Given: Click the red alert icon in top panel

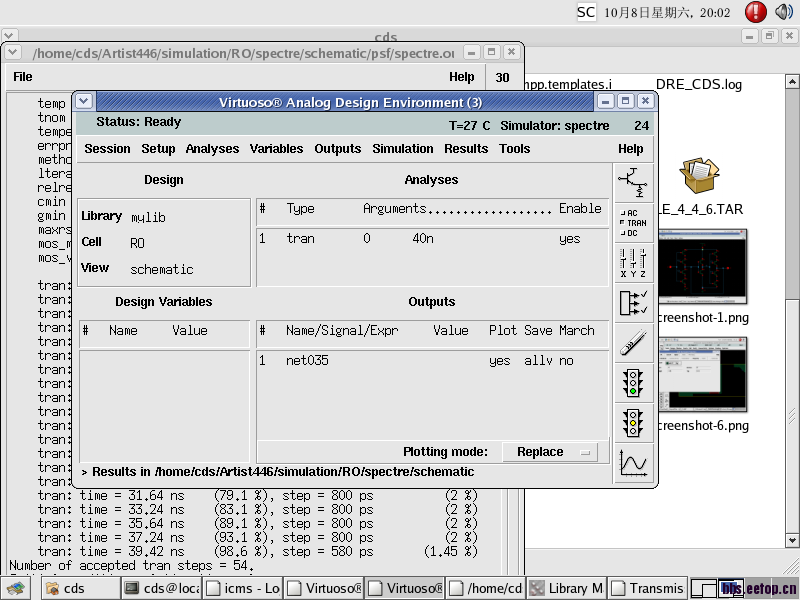Looking at the screenshot, I should click(x=755, y=12).
